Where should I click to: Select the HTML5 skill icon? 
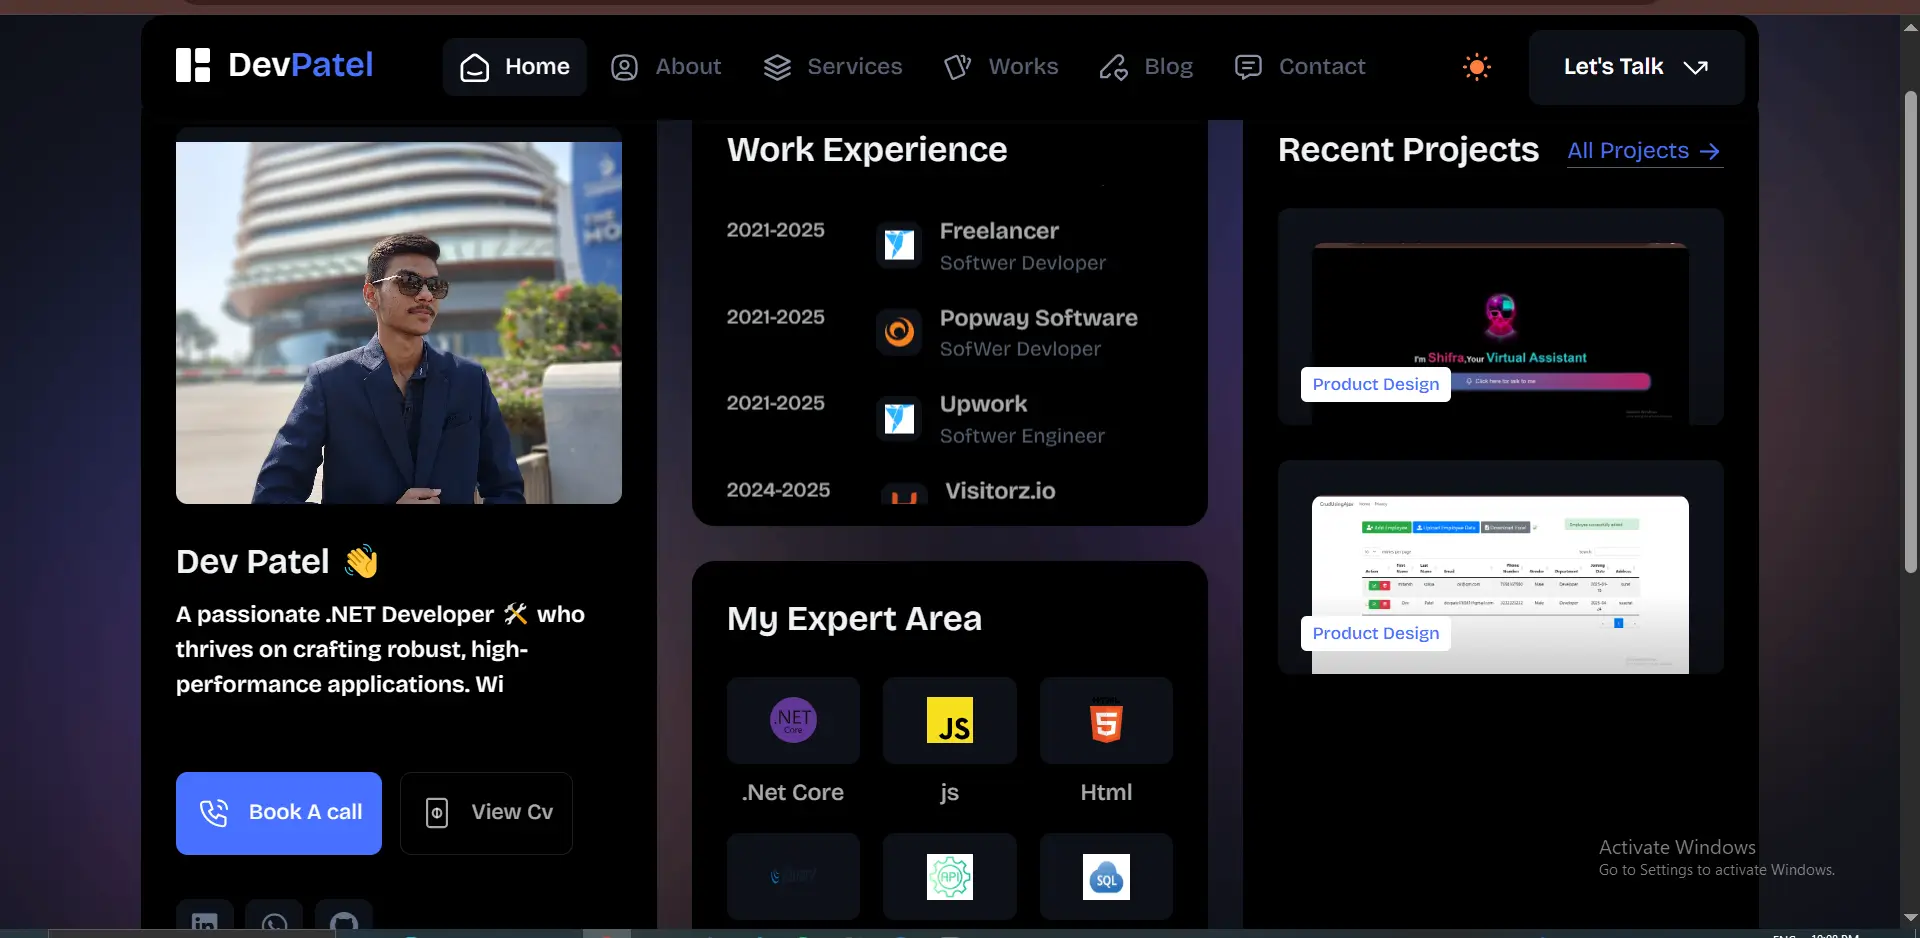(x=1106, y=720)
